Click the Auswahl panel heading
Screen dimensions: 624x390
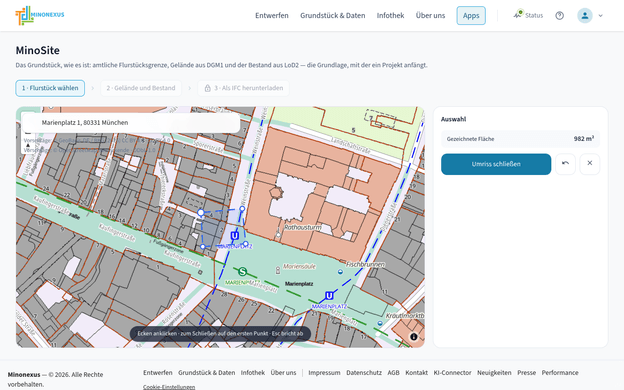(x=453, y=119)
